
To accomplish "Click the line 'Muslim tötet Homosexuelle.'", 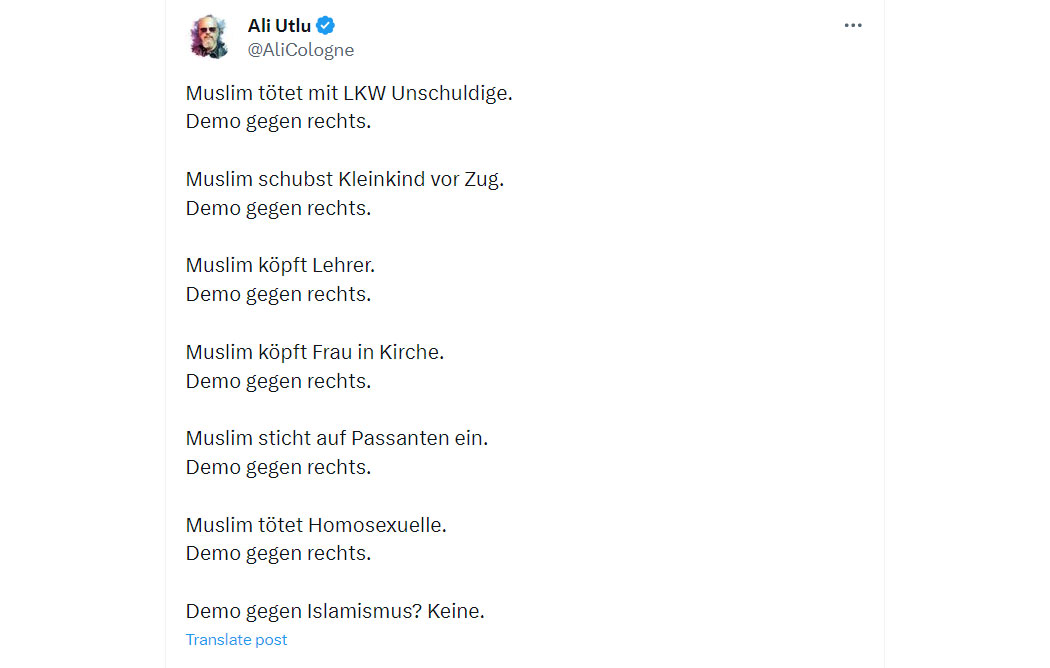I will point(316,525).
